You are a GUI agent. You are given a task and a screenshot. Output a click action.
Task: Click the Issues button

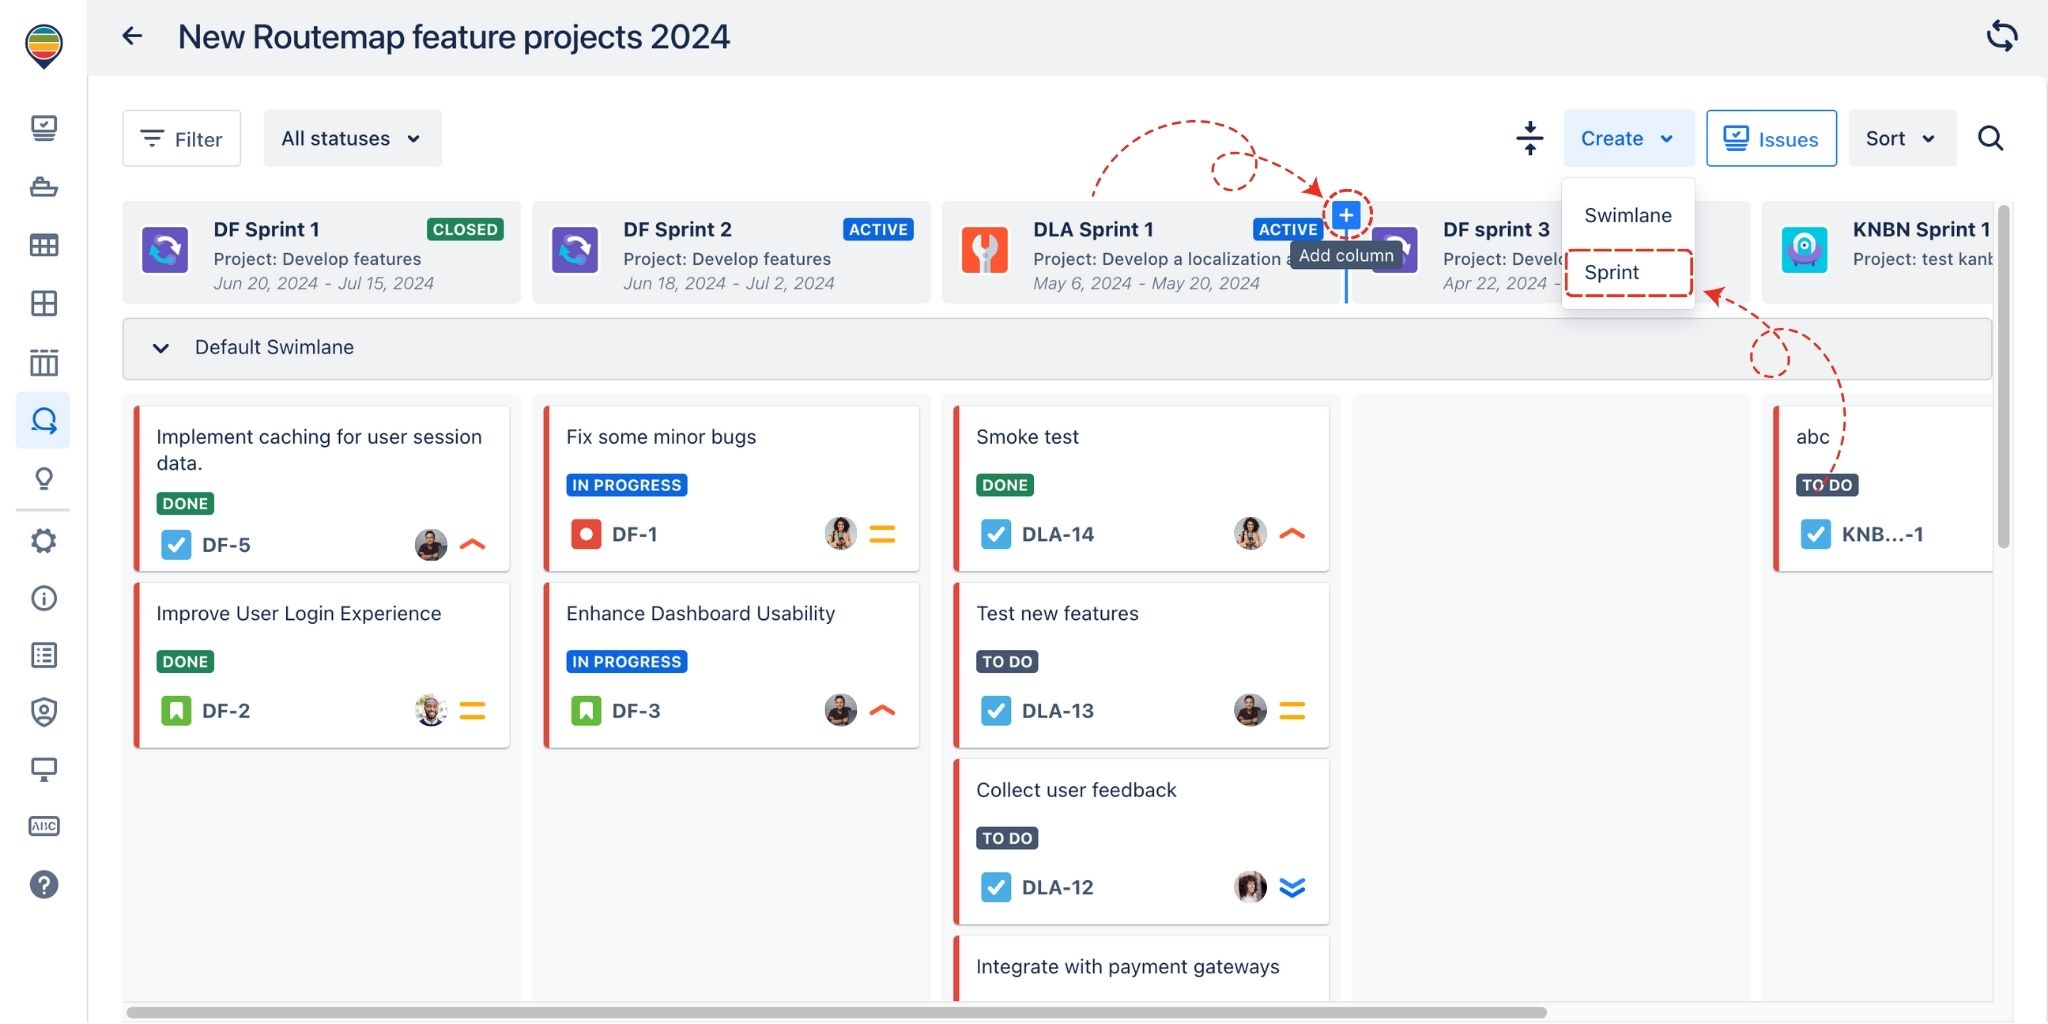pos(1771,139)
